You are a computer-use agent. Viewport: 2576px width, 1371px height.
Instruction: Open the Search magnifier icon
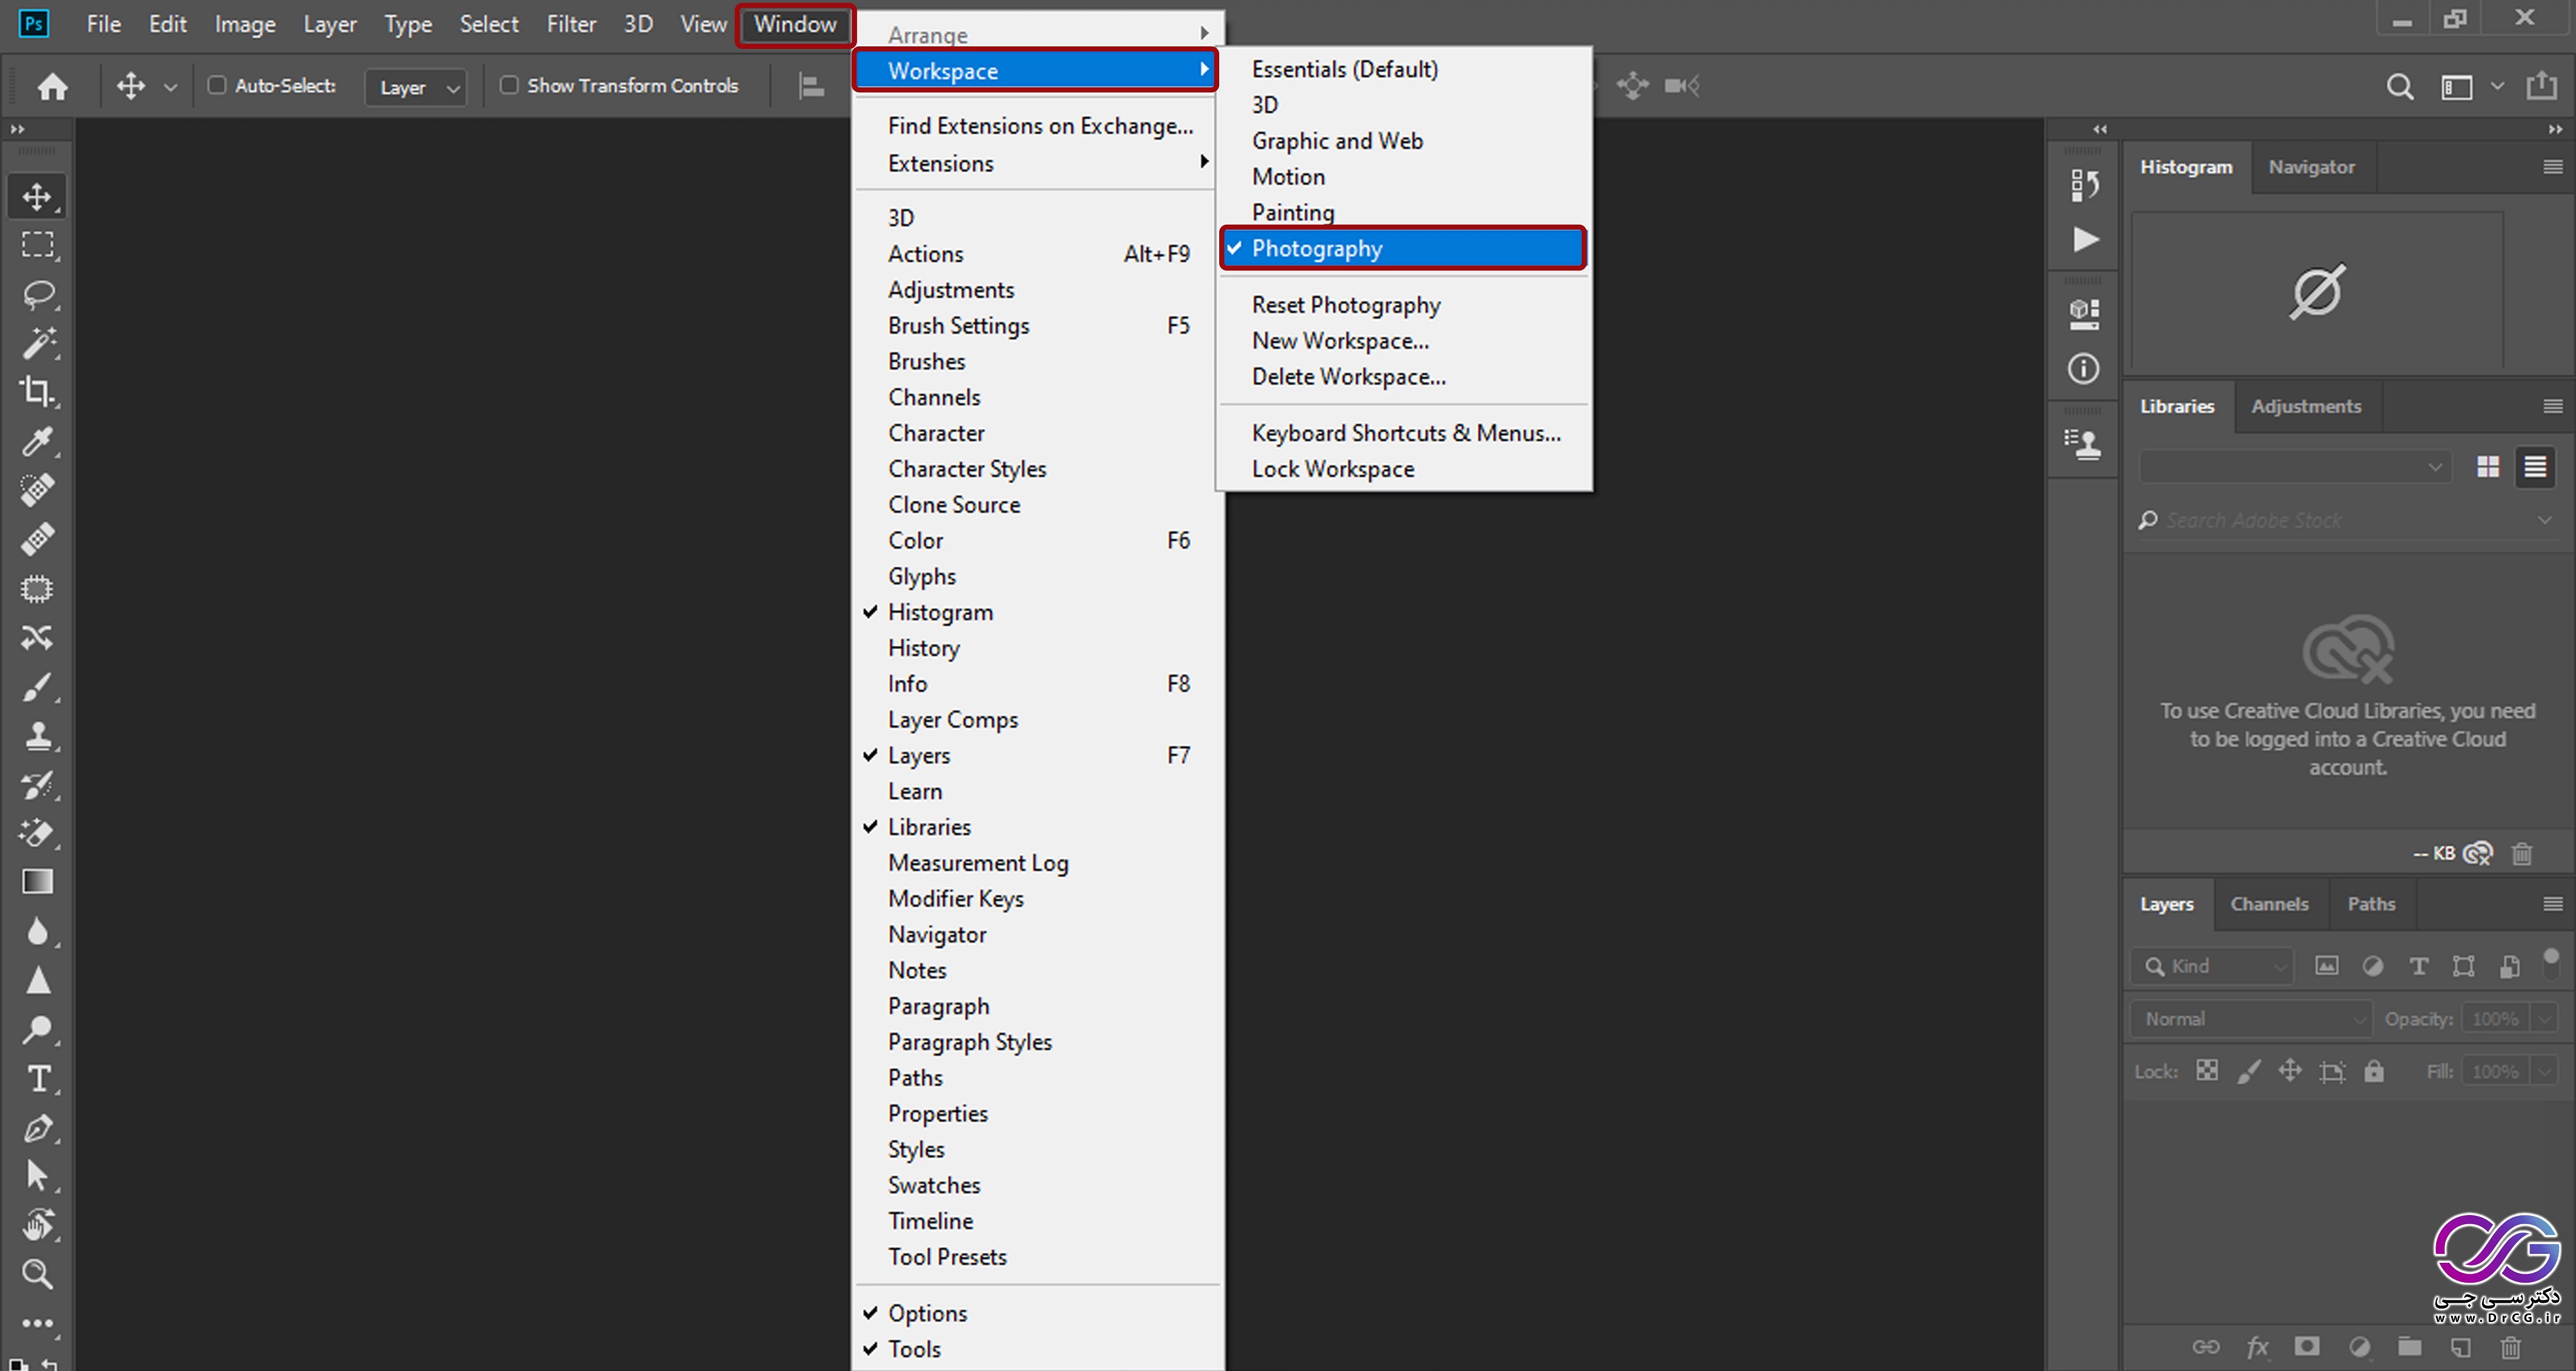pos(2400,87)
